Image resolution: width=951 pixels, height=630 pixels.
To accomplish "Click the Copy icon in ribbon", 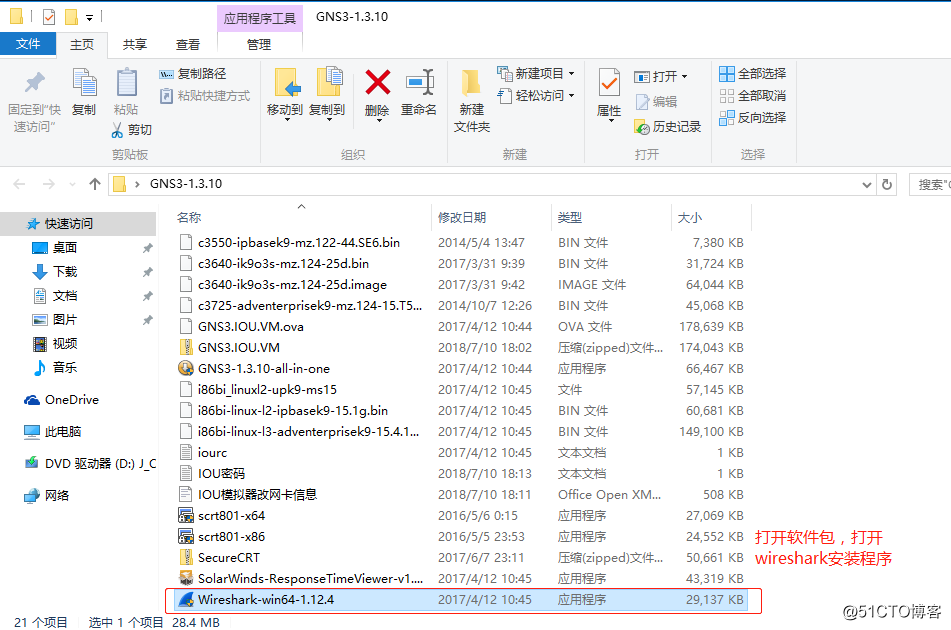I will tap(84, 82).
